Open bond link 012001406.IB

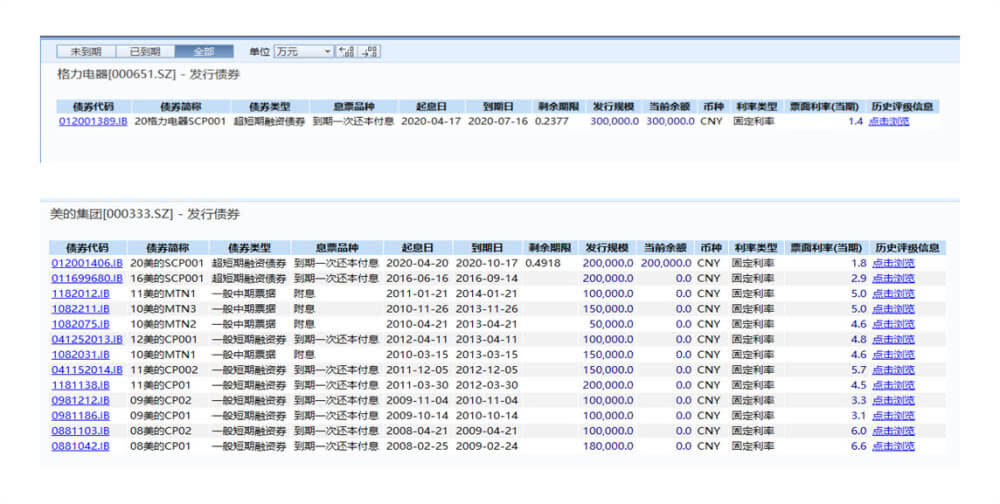pyautogui.click(x=87, y=263)
